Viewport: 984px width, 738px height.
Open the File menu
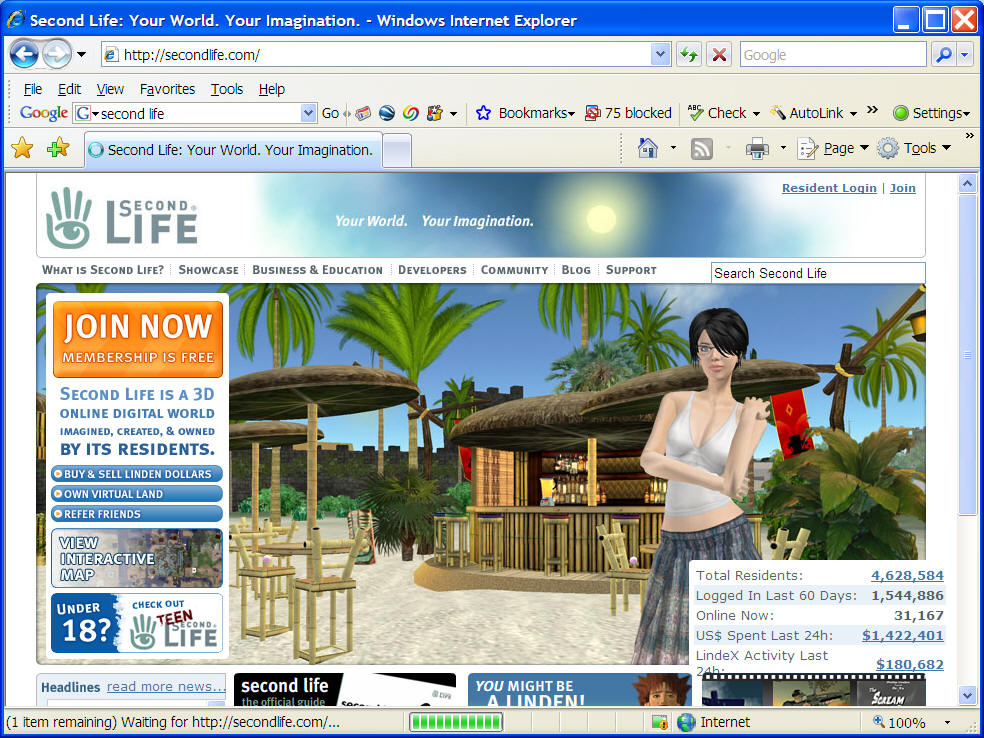[x=33, y=89]
